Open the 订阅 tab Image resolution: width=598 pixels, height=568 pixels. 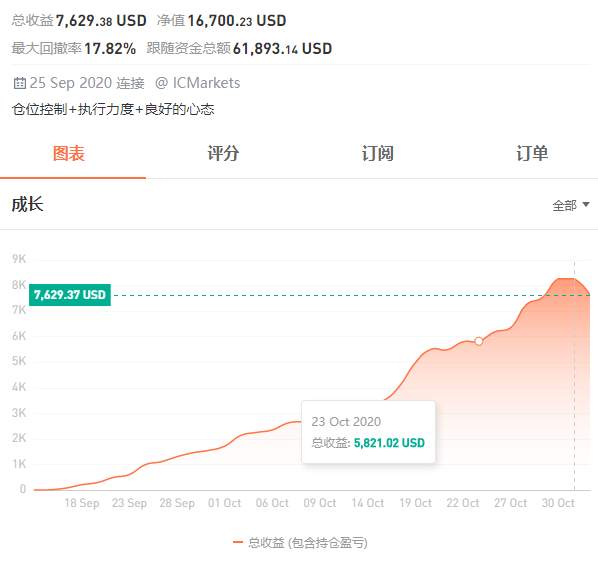click(x=378, y=153)
